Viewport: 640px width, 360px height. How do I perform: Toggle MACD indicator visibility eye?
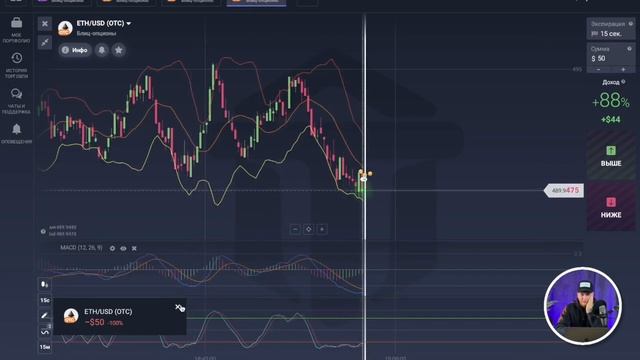(x=123, y=248)
